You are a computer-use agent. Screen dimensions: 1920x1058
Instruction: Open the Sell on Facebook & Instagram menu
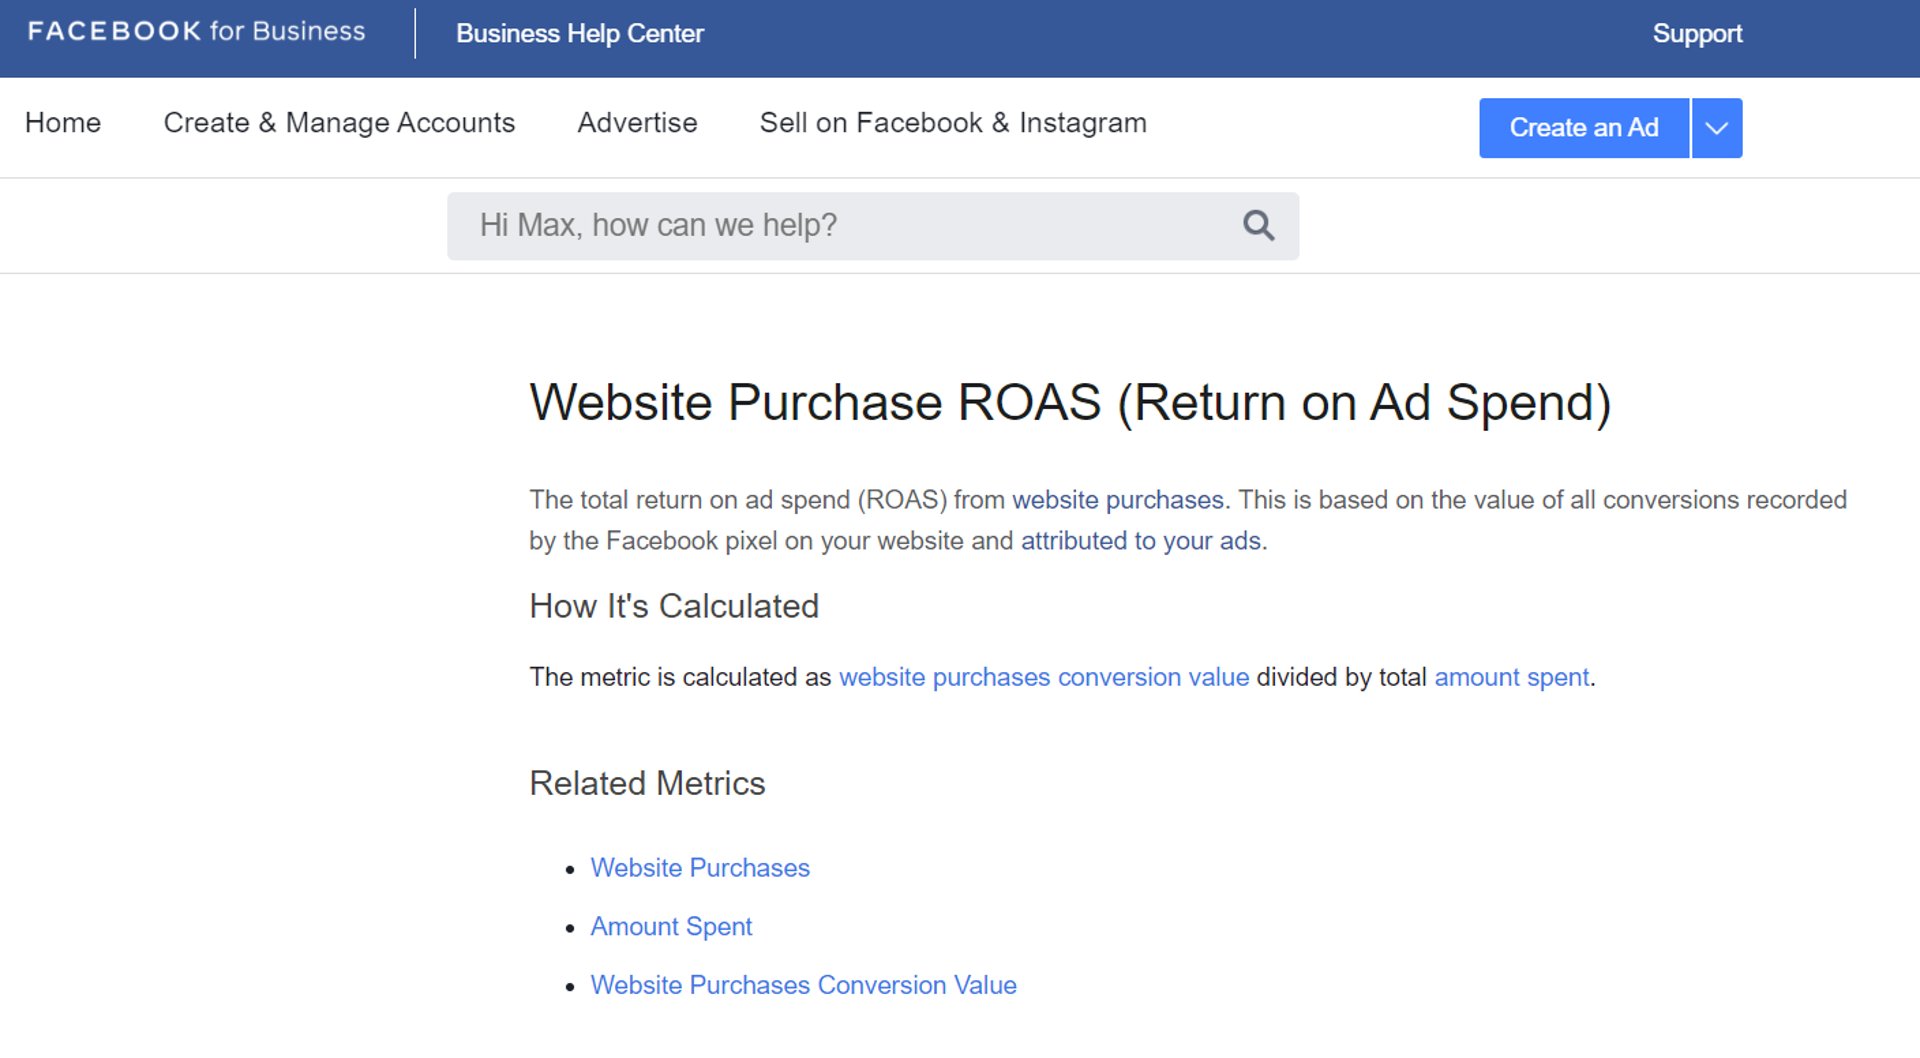[x=953, y=123]
